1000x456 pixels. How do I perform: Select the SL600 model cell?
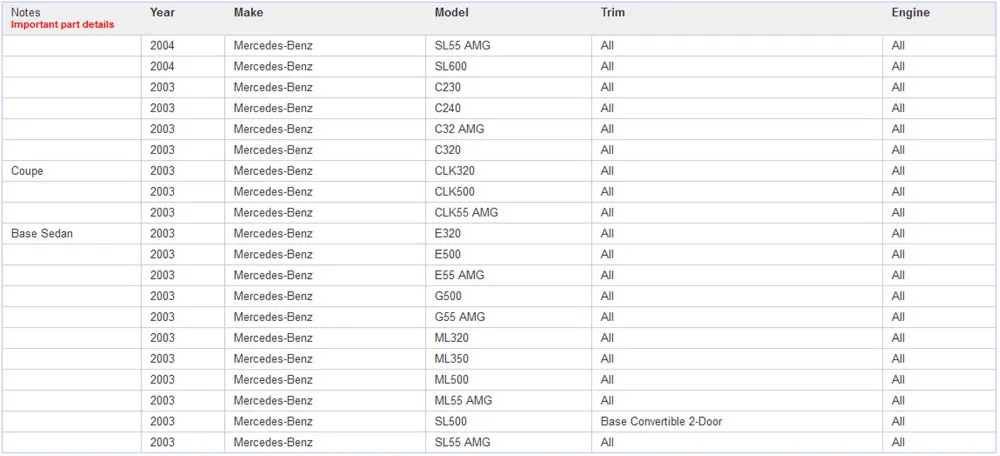pos(452,66)
